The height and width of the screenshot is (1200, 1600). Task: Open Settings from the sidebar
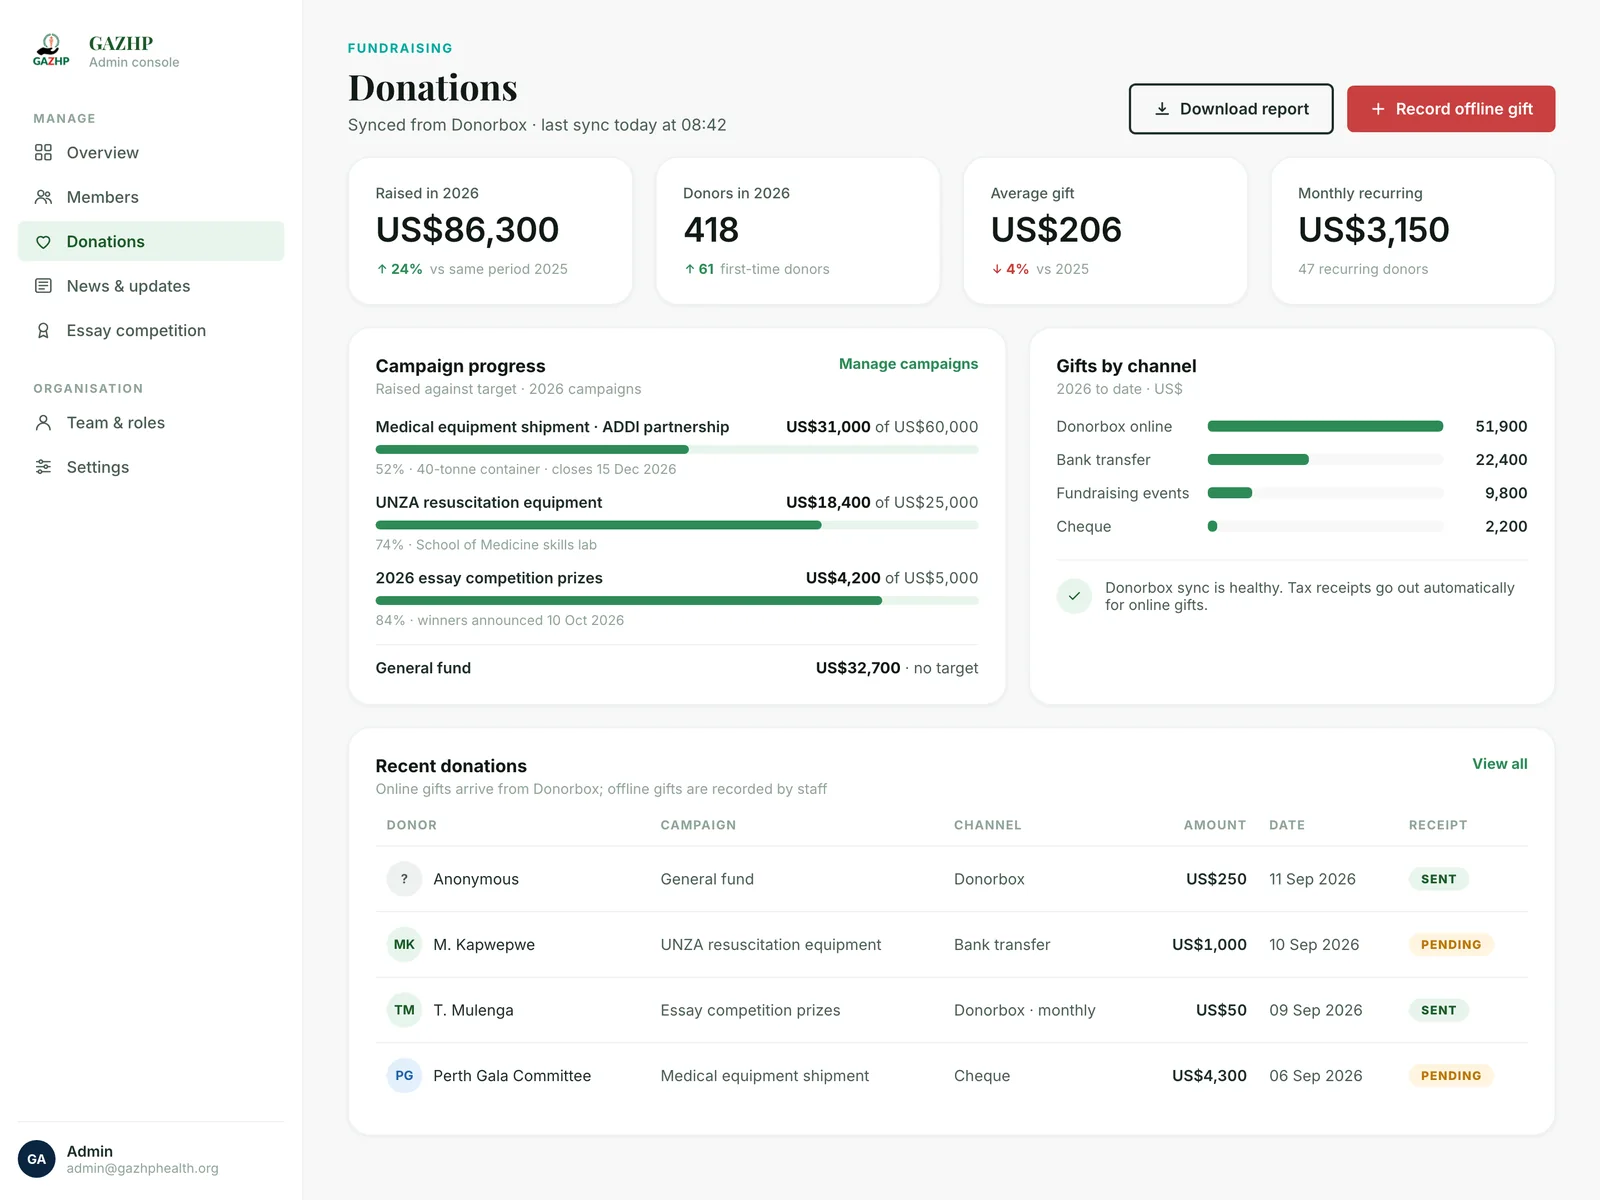[151, 467]
